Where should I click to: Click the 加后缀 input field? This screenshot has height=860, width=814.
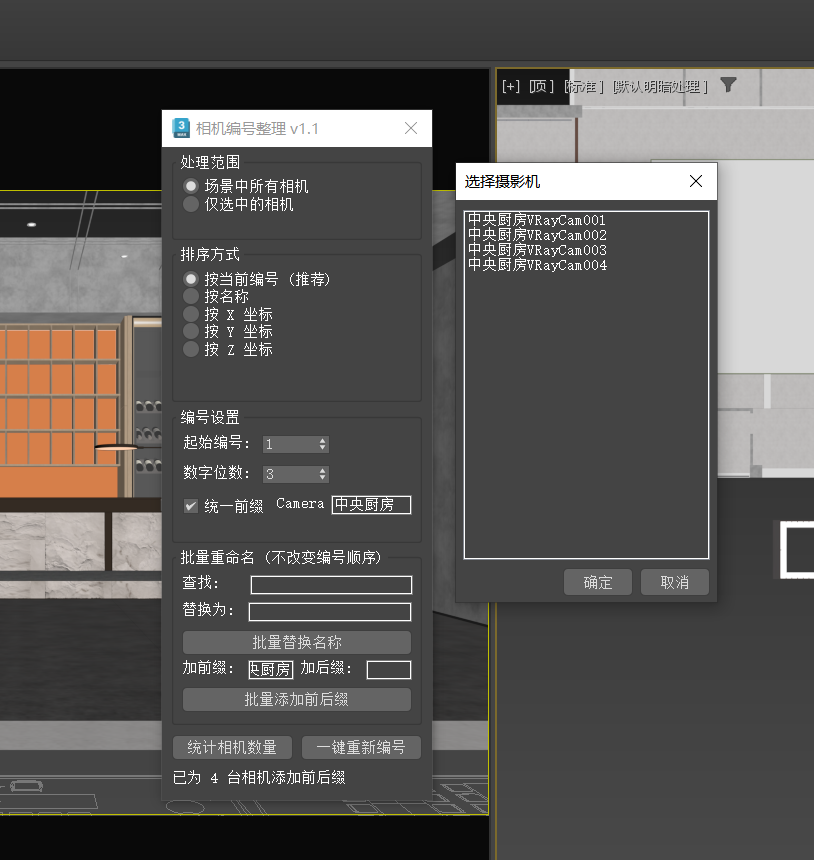pyautogui.click(x=389, y=669)
